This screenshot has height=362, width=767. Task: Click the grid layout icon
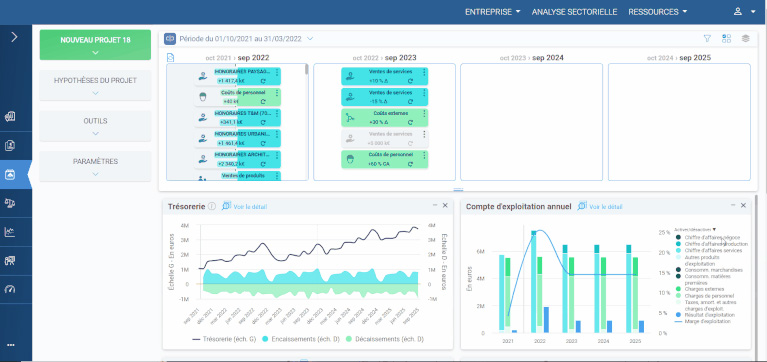click(726, 38)
